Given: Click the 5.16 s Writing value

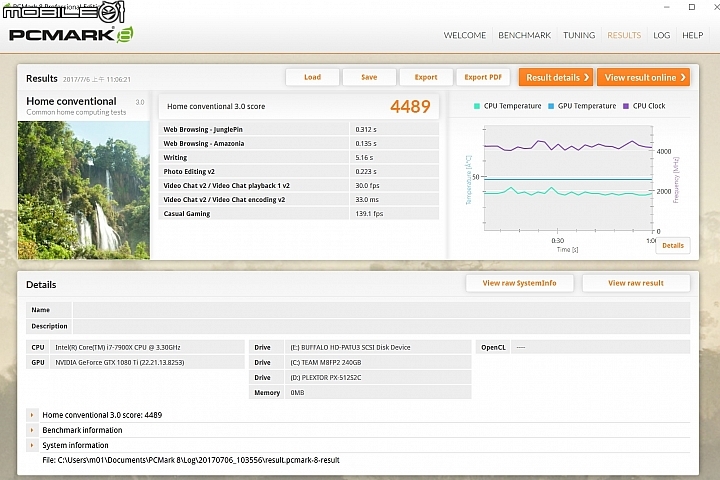Looking at the screenshot, I should coord(364,158).
